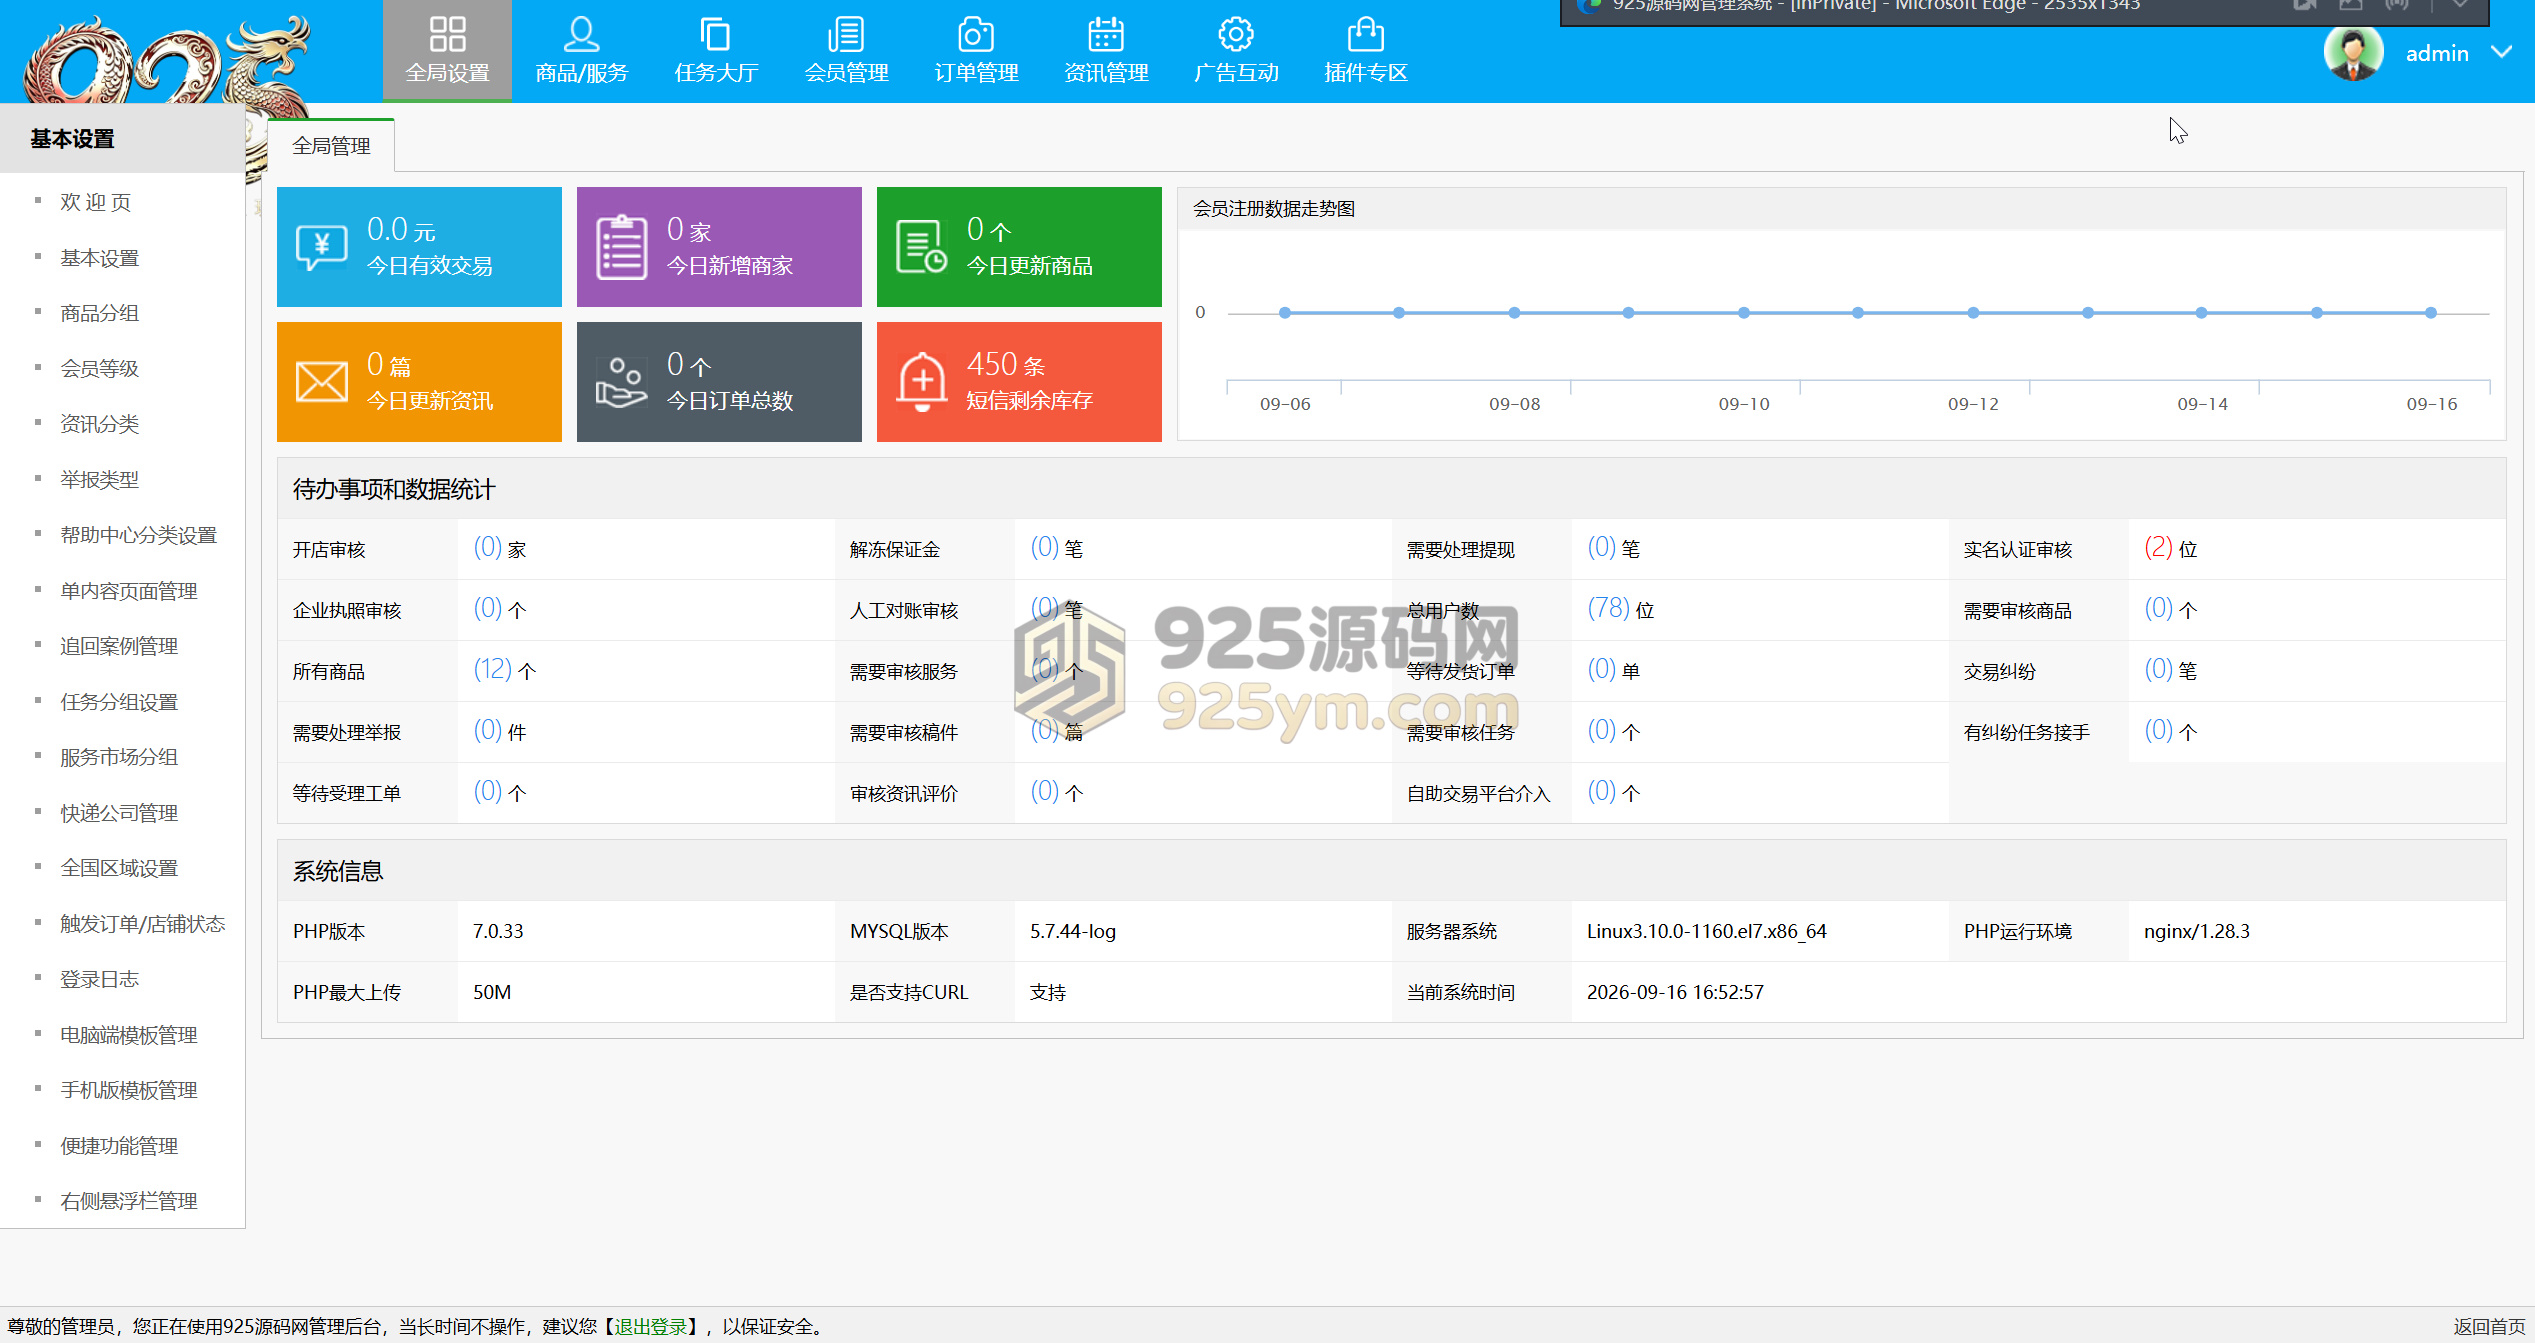Open 电脑端模板管理 in the sidebar
Viewport: 2535px width, 1343px height.
[128, 1035]
